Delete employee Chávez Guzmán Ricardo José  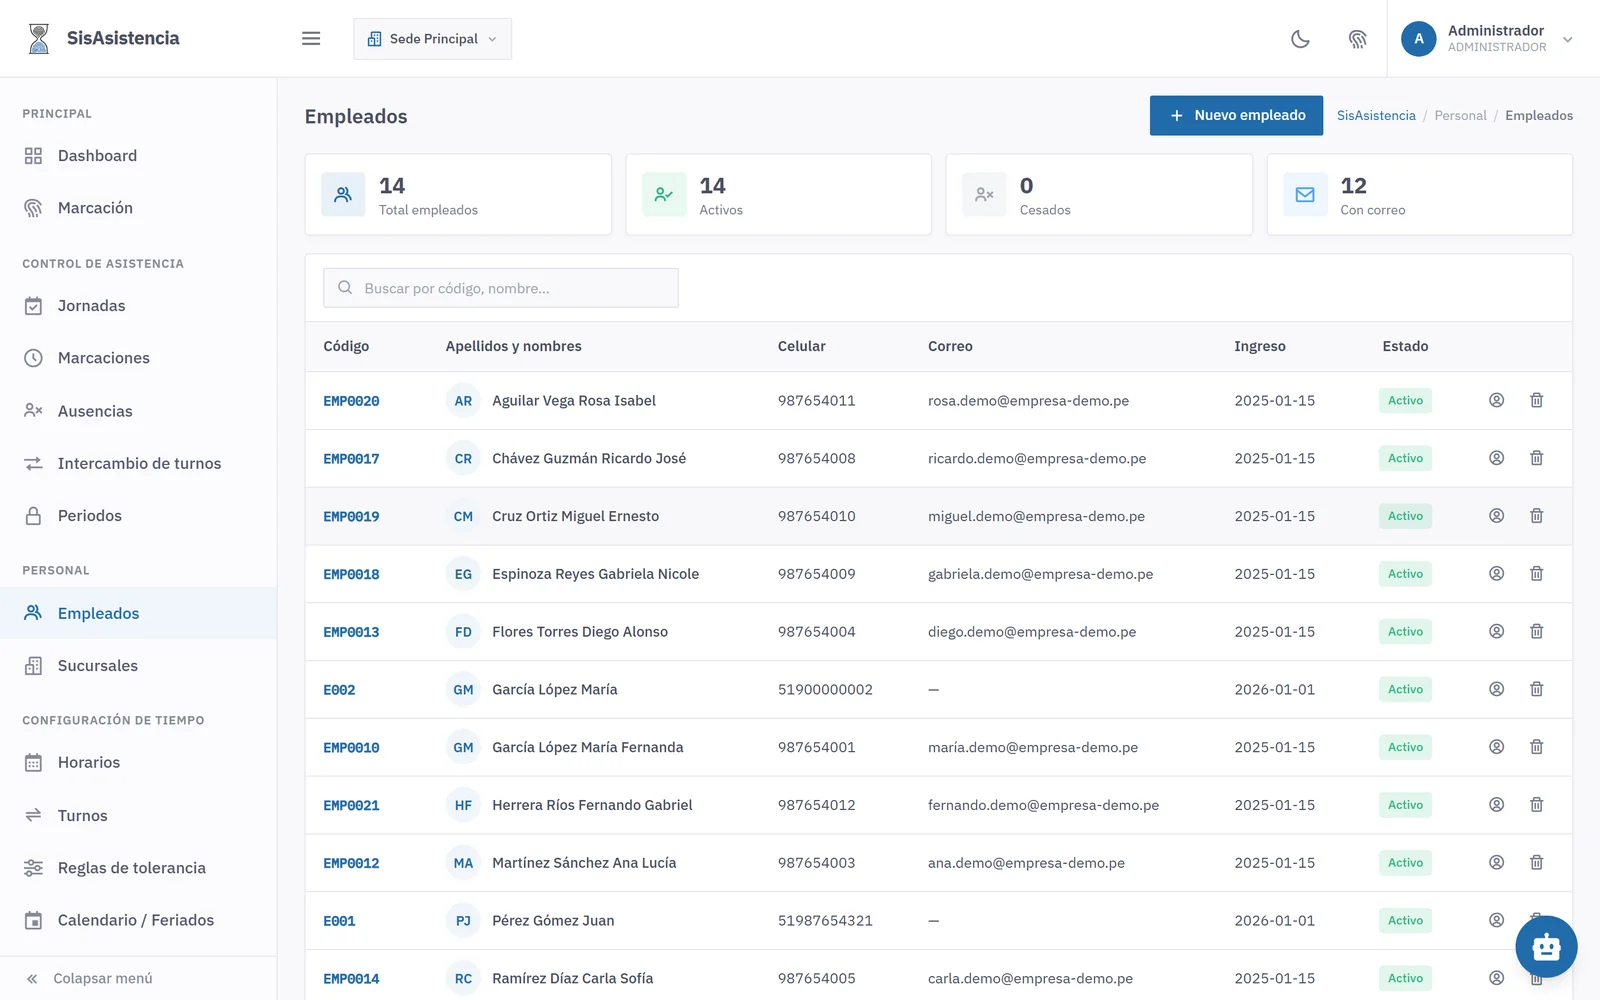click(x=1536, y=458)
